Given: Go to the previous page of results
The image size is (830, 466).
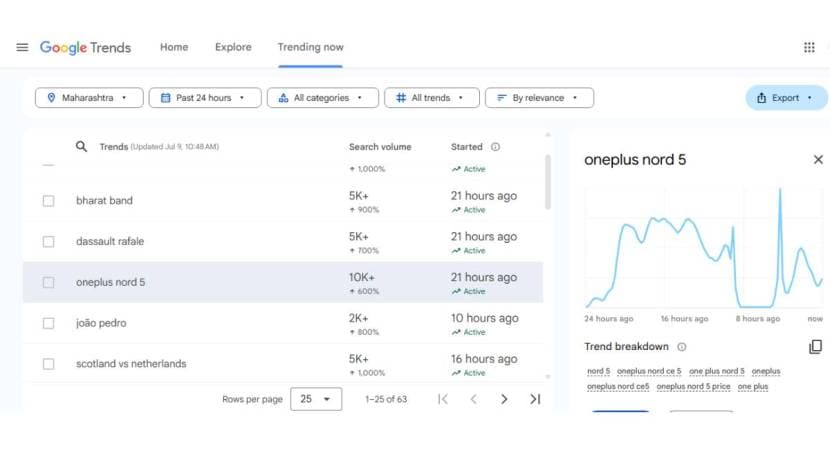Looking at the screenshot, I should [x=473, y=399].
